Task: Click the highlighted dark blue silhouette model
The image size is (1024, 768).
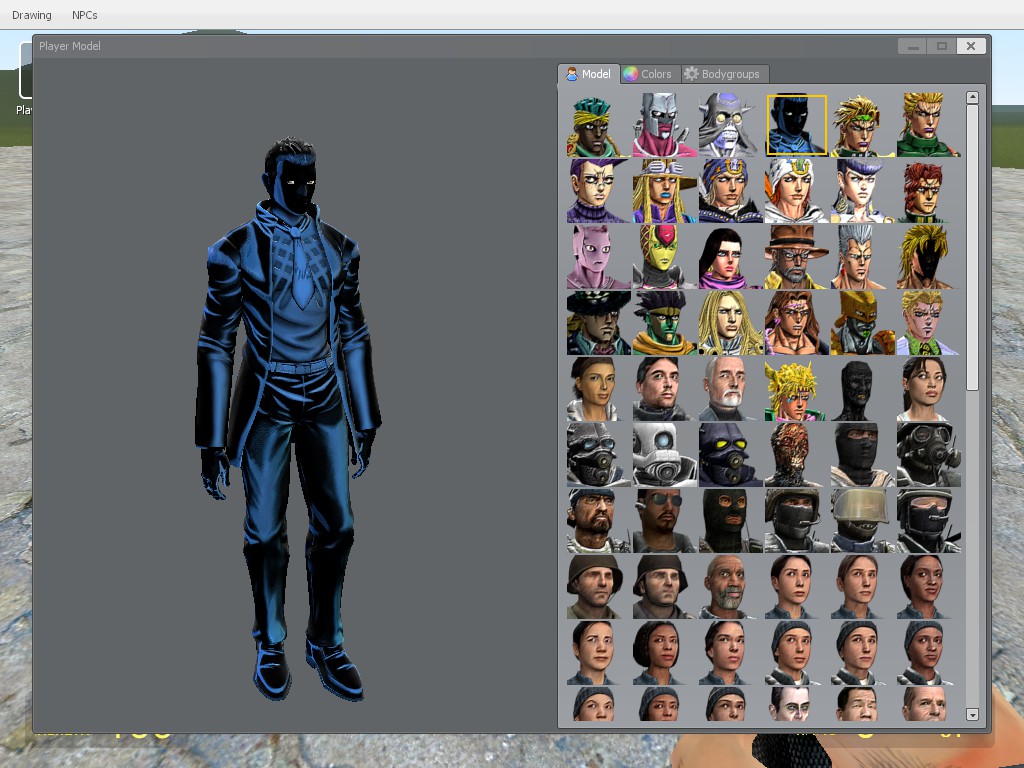Action: [x=797, y=125]
